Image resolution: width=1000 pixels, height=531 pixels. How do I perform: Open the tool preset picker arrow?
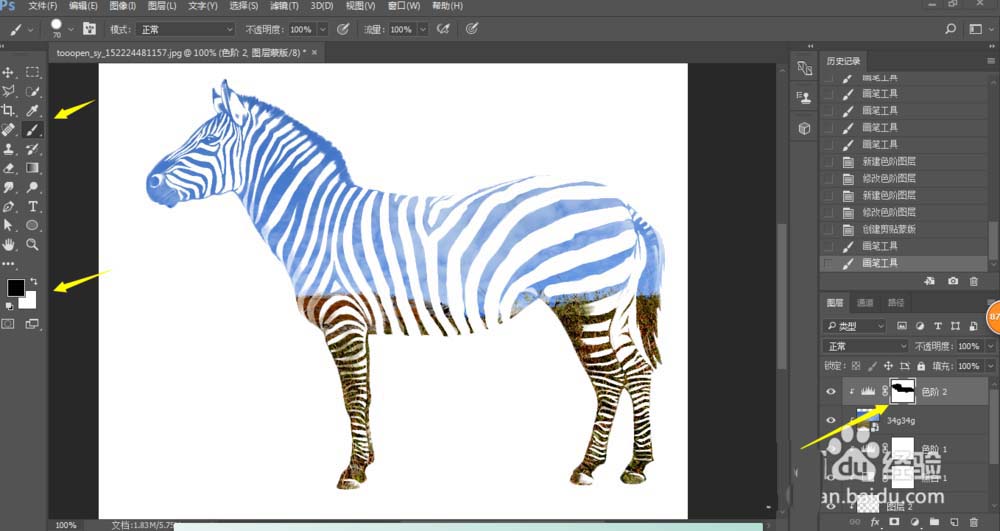pos(31,29)
